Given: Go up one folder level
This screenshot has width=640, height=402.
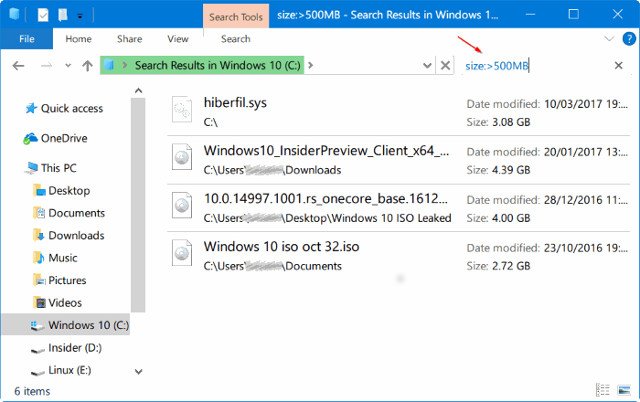Looking at the screenshot, I should coord(87,65).
